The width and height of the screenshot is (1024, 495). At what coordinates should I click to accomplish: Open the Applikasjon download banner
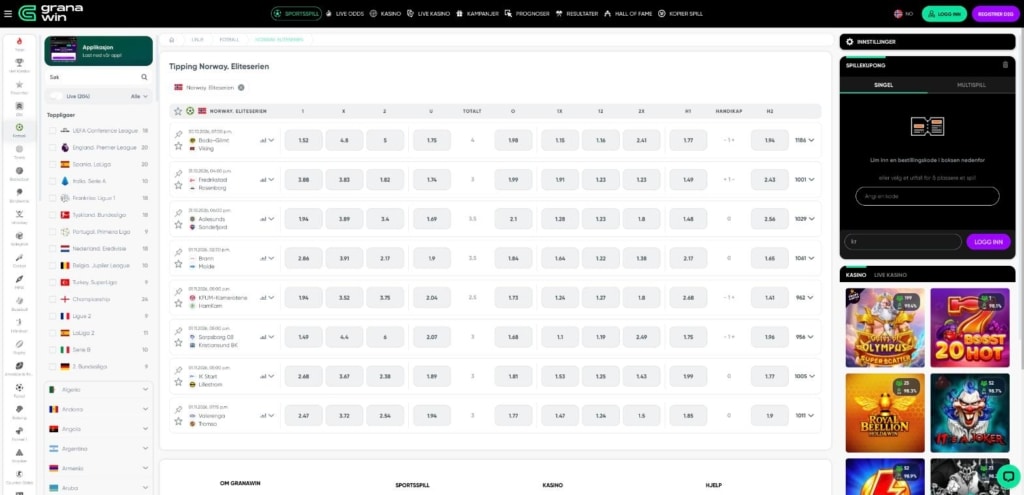99,51
